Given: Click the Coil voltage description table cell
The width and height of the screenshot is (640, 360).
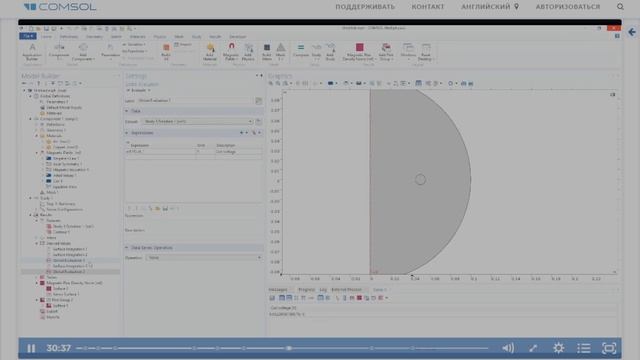Looking at the screenshot, I should point(238,152).
